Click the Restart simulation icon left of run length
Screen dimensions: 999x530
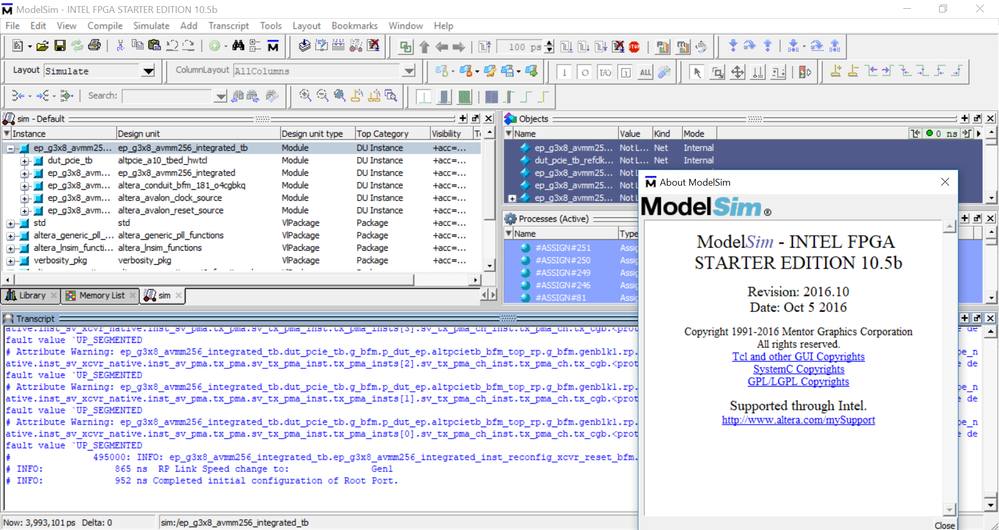coord(485,46)
